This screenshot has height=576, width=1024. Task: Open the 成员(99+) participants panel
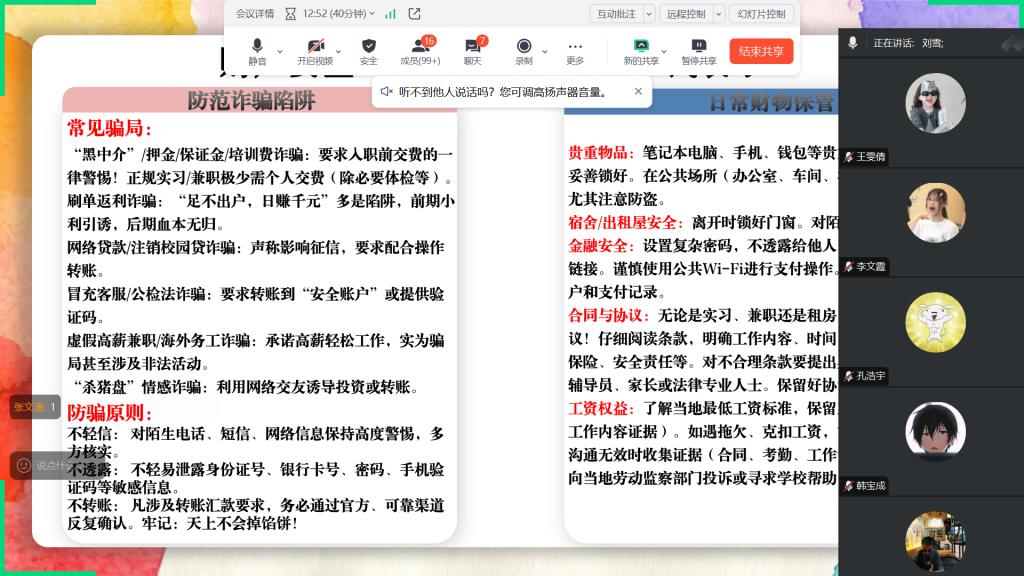click(x=420, y=51)
